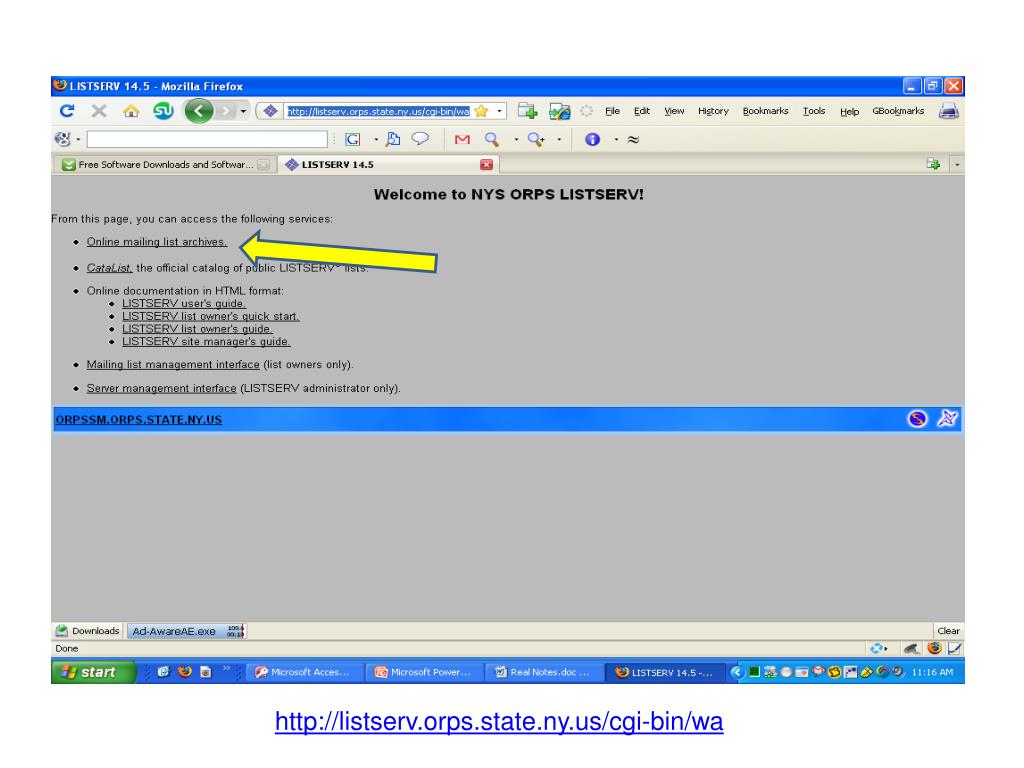This screenshot has height=768, width=1024.
Task: Click the Google toolbar speech bubble icon
Action: [x=420, y=139]
